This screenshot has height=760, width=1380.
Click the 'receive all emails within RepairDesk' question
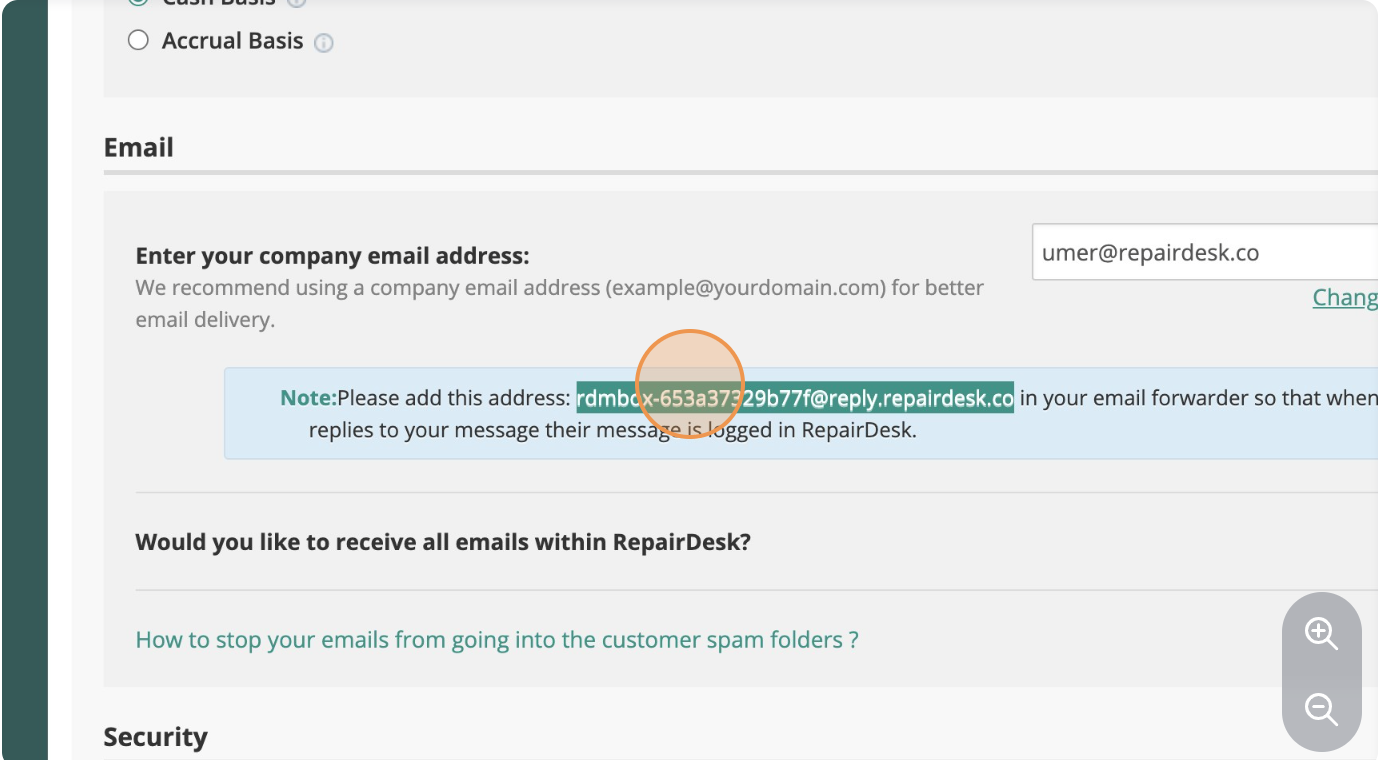[443, 542]
